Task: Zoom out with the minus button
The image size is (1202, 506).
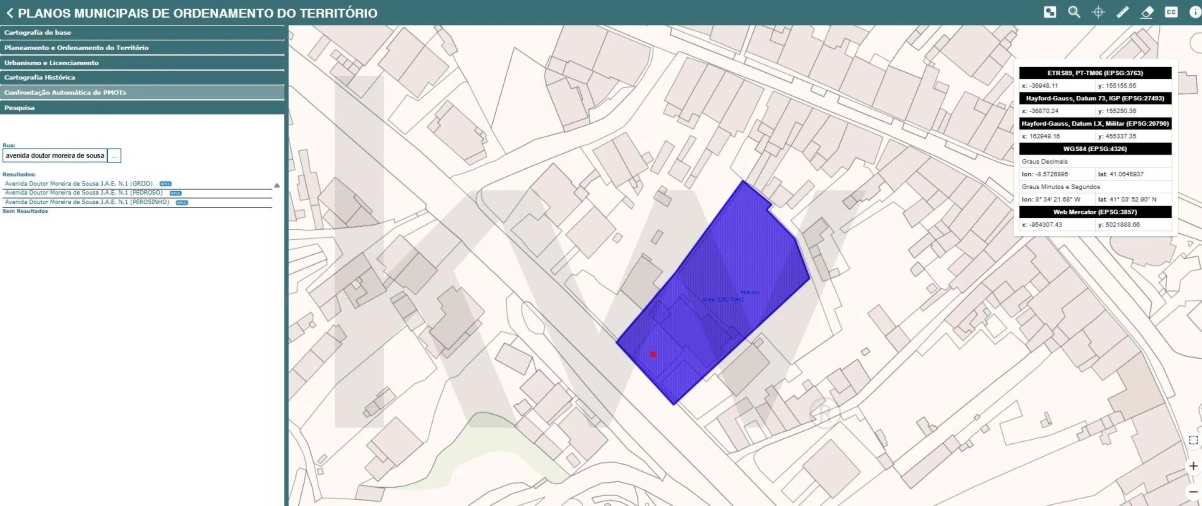Action: pyautogui.click(x=1193, y=492)
